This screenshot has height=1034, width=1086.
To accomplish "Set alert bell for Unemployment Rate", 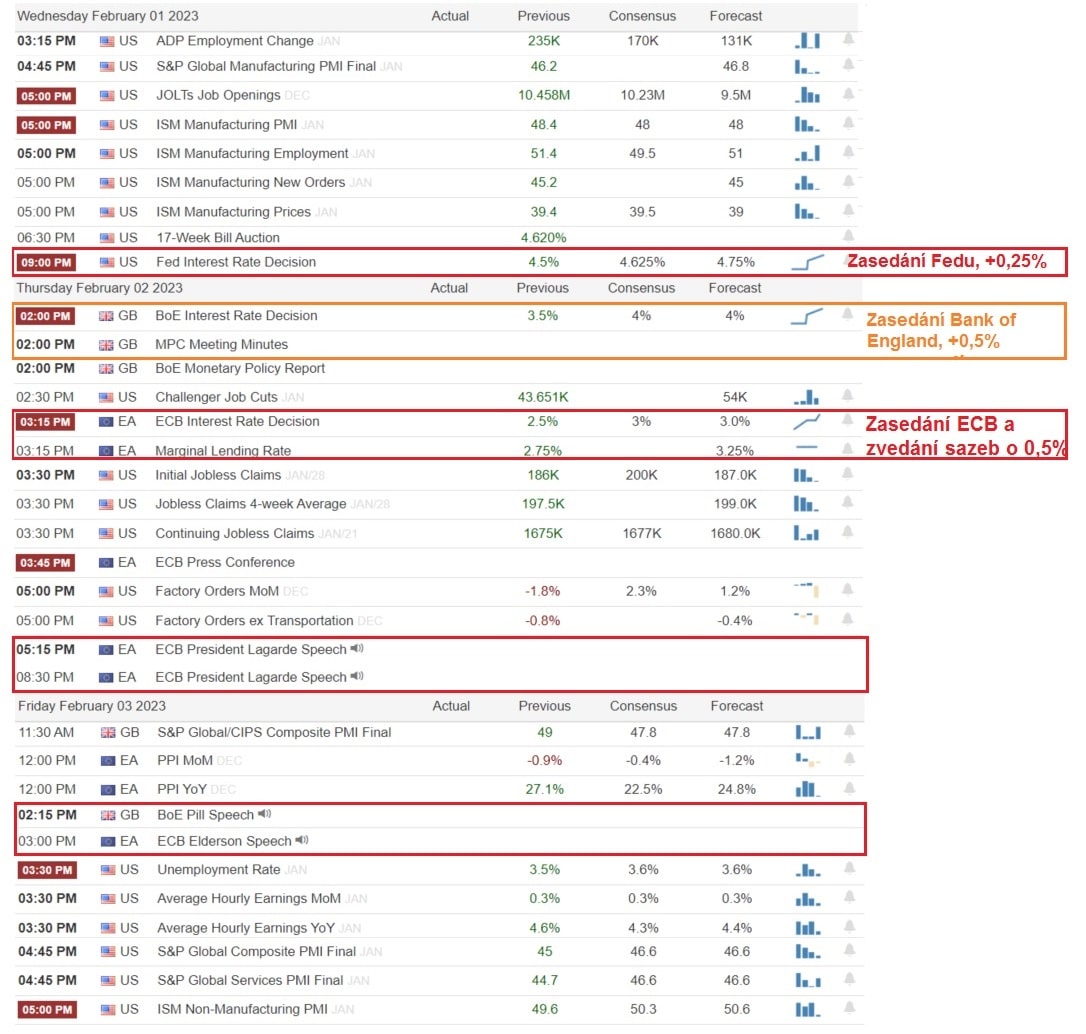I will pos(849,868).
